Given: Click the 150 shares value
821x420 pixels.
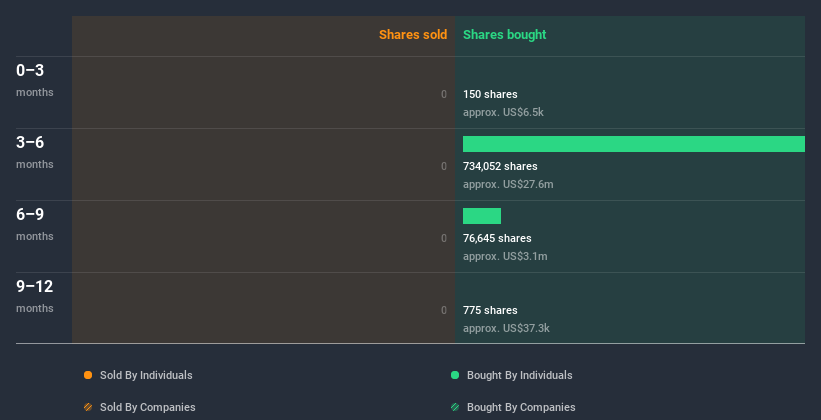Looking at the screenshot, I should [490, 94].
